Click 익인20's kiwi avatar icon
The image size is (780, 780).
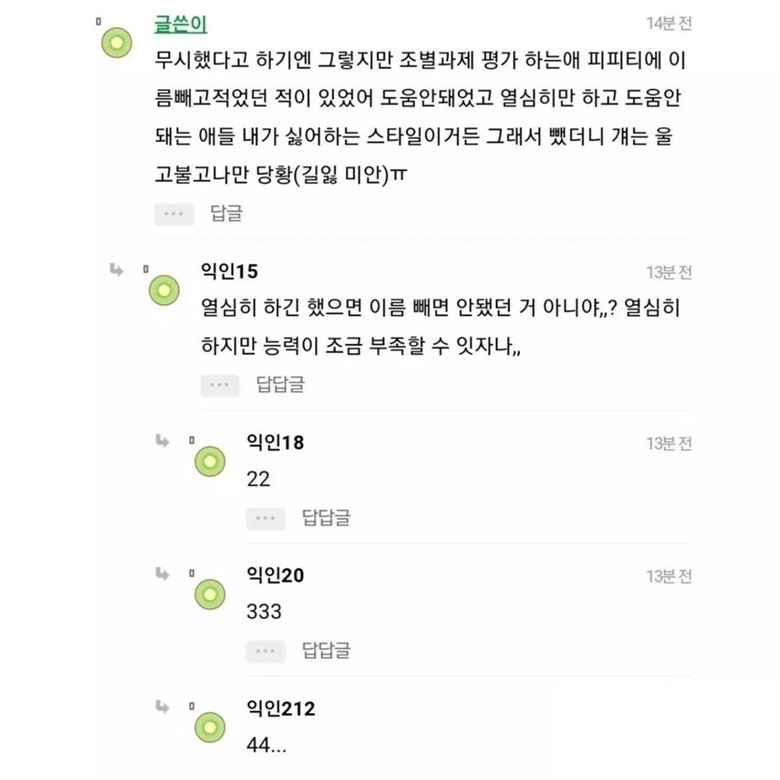(210, 594)
